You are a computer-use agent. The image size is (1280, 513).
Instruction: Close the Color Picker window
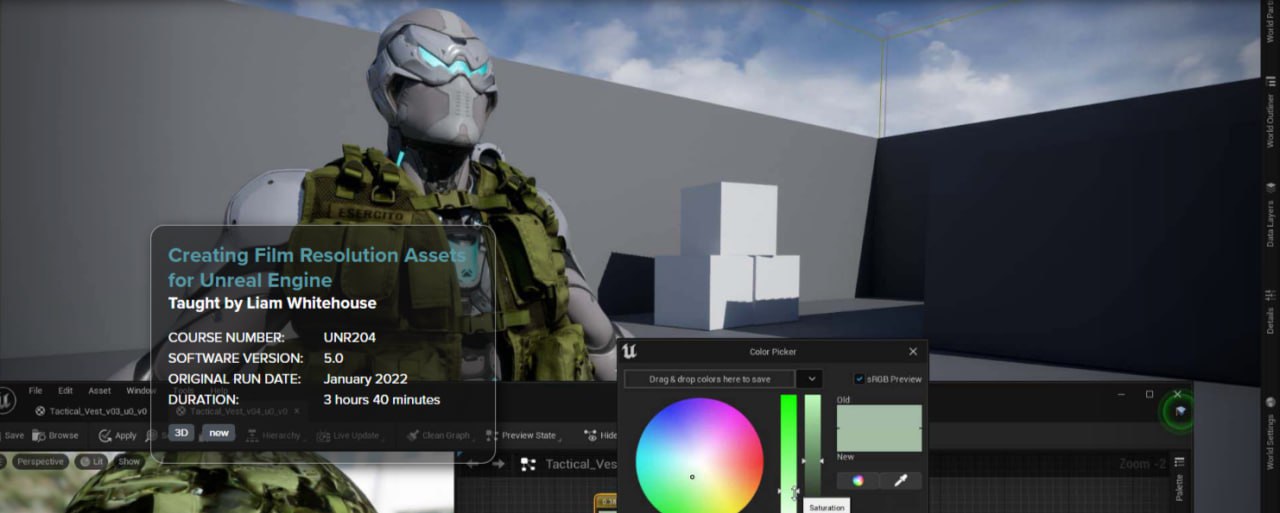click(x=913, y=352)
